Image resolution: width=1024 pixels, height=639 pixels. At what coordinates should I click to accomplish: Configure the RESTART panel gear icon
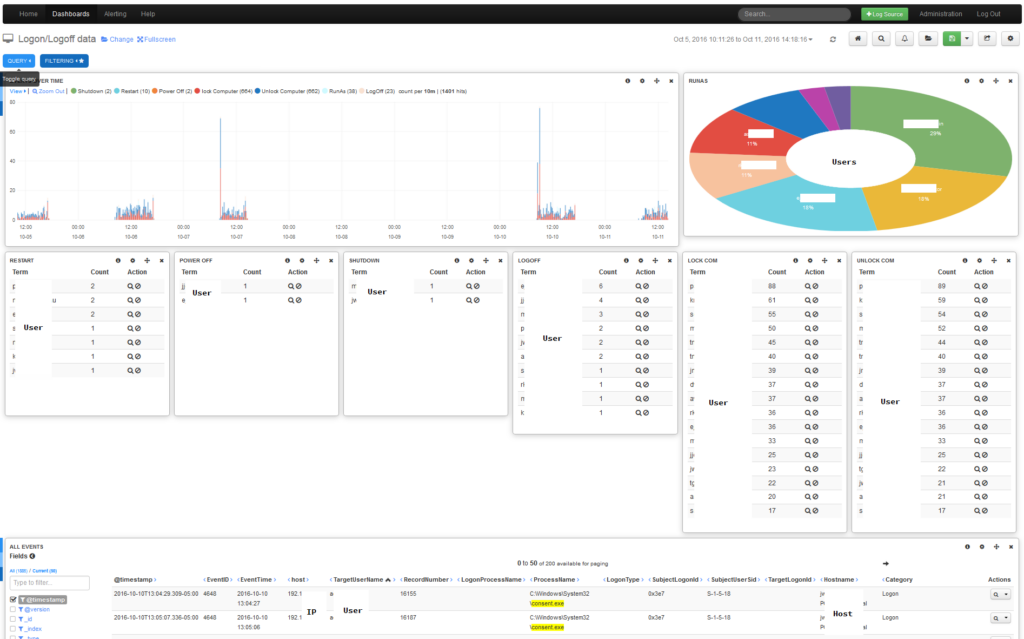tap(133, 261)
